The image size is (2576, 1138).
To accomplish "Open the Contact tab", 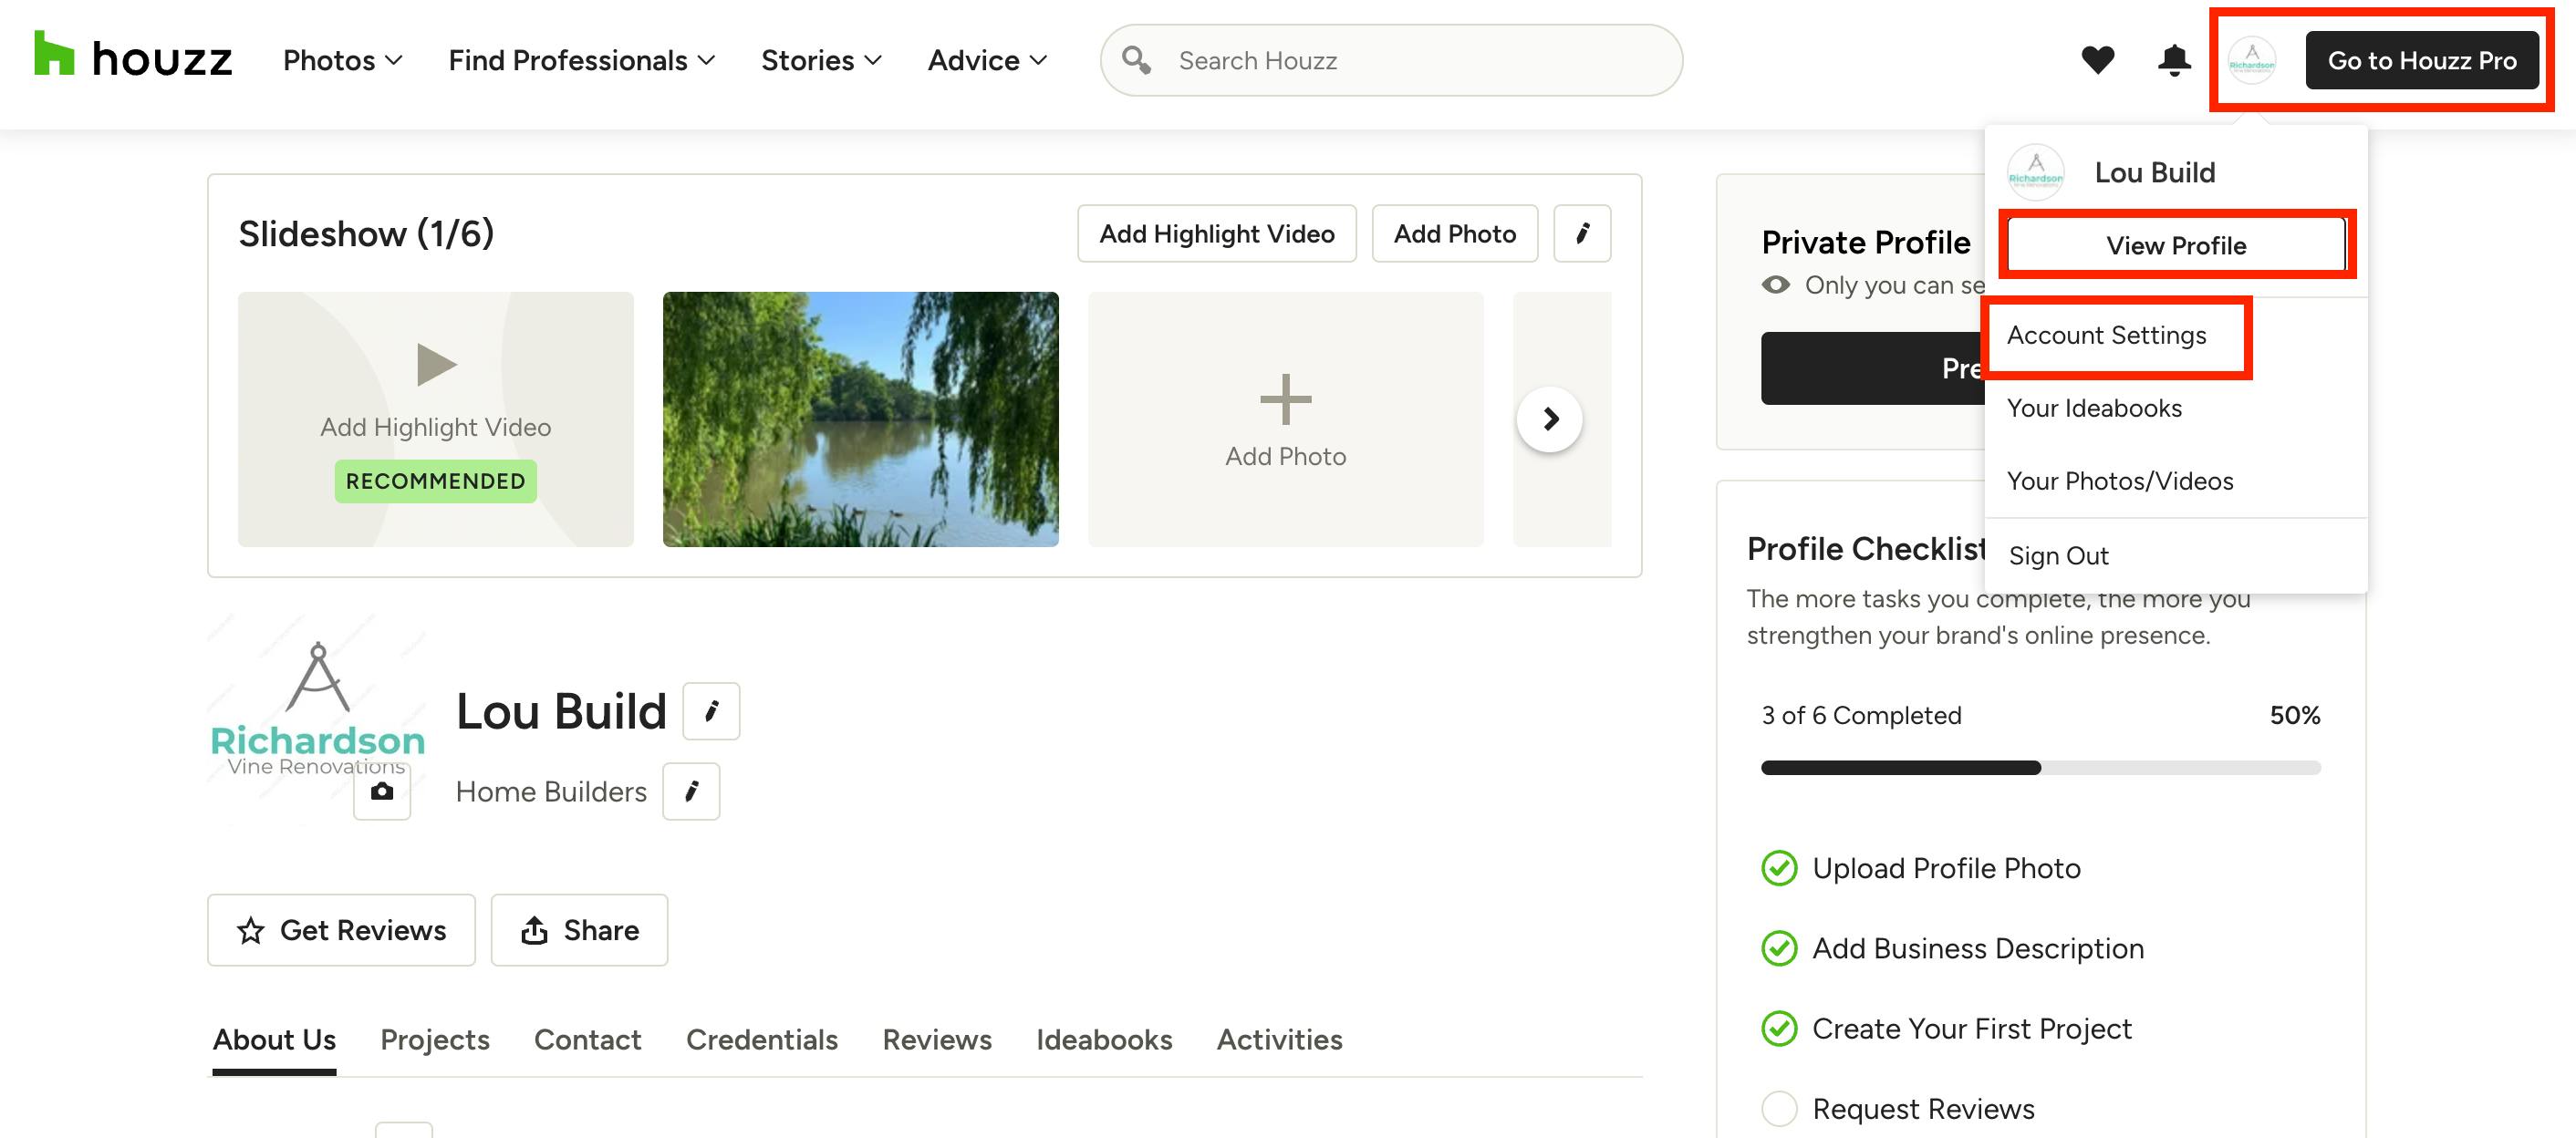I will [588, 1040].
